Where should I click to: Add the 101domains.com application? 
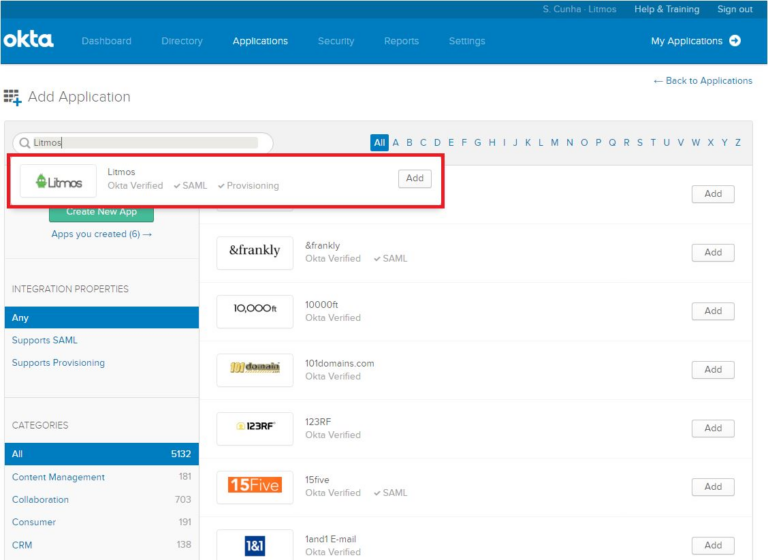tap(713, 370)
